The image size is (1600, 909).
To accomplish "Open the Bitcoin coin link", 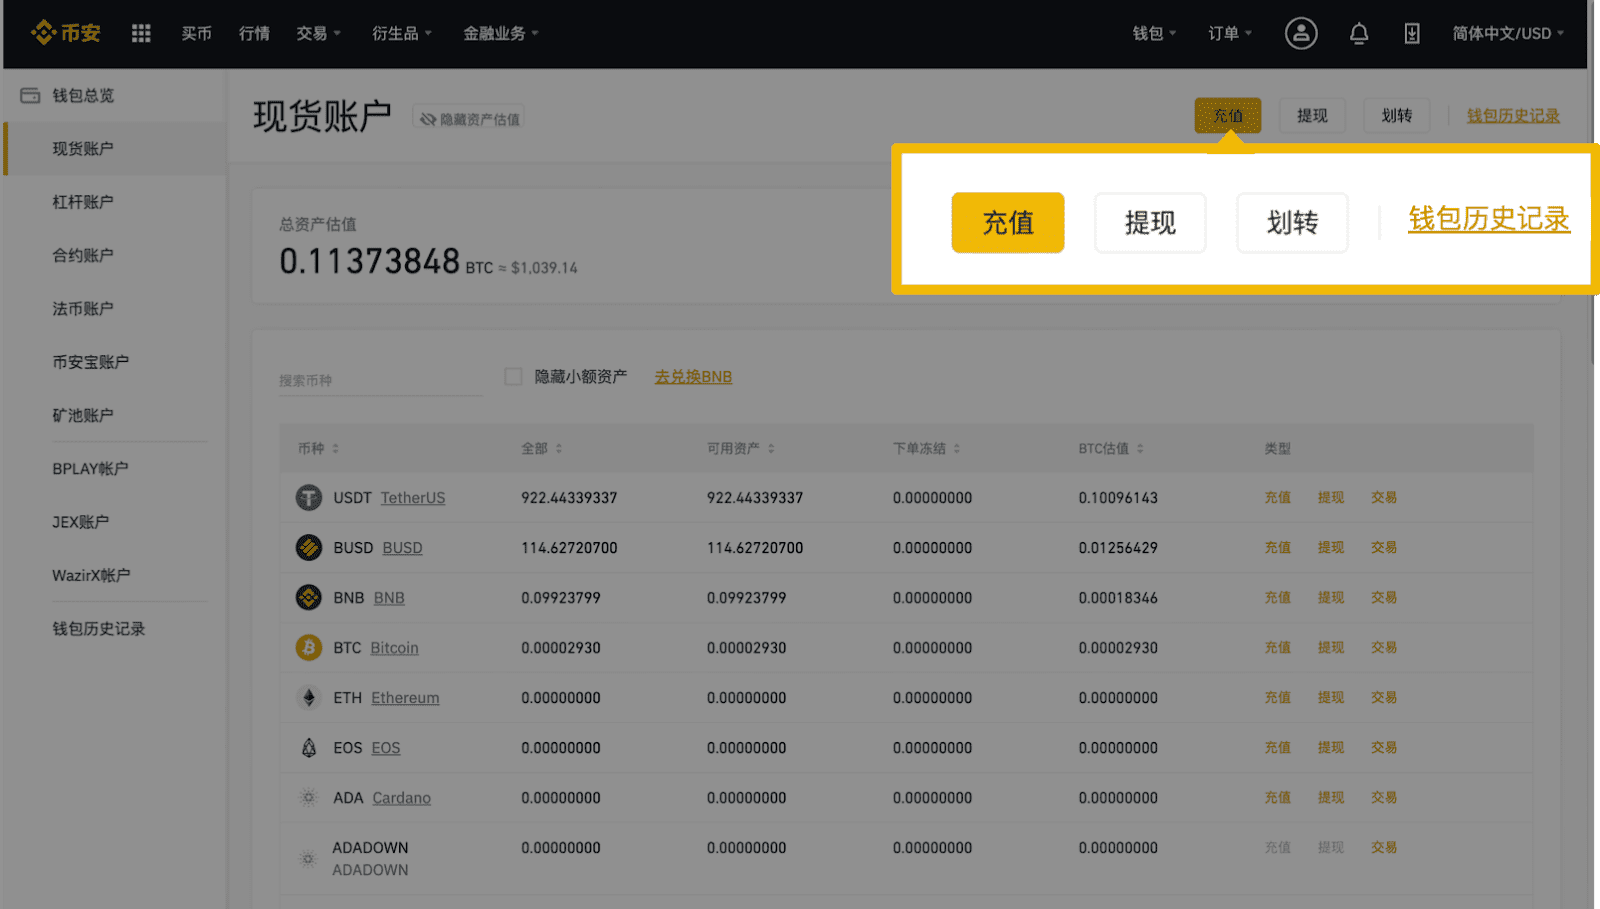I will click(394, 648).
